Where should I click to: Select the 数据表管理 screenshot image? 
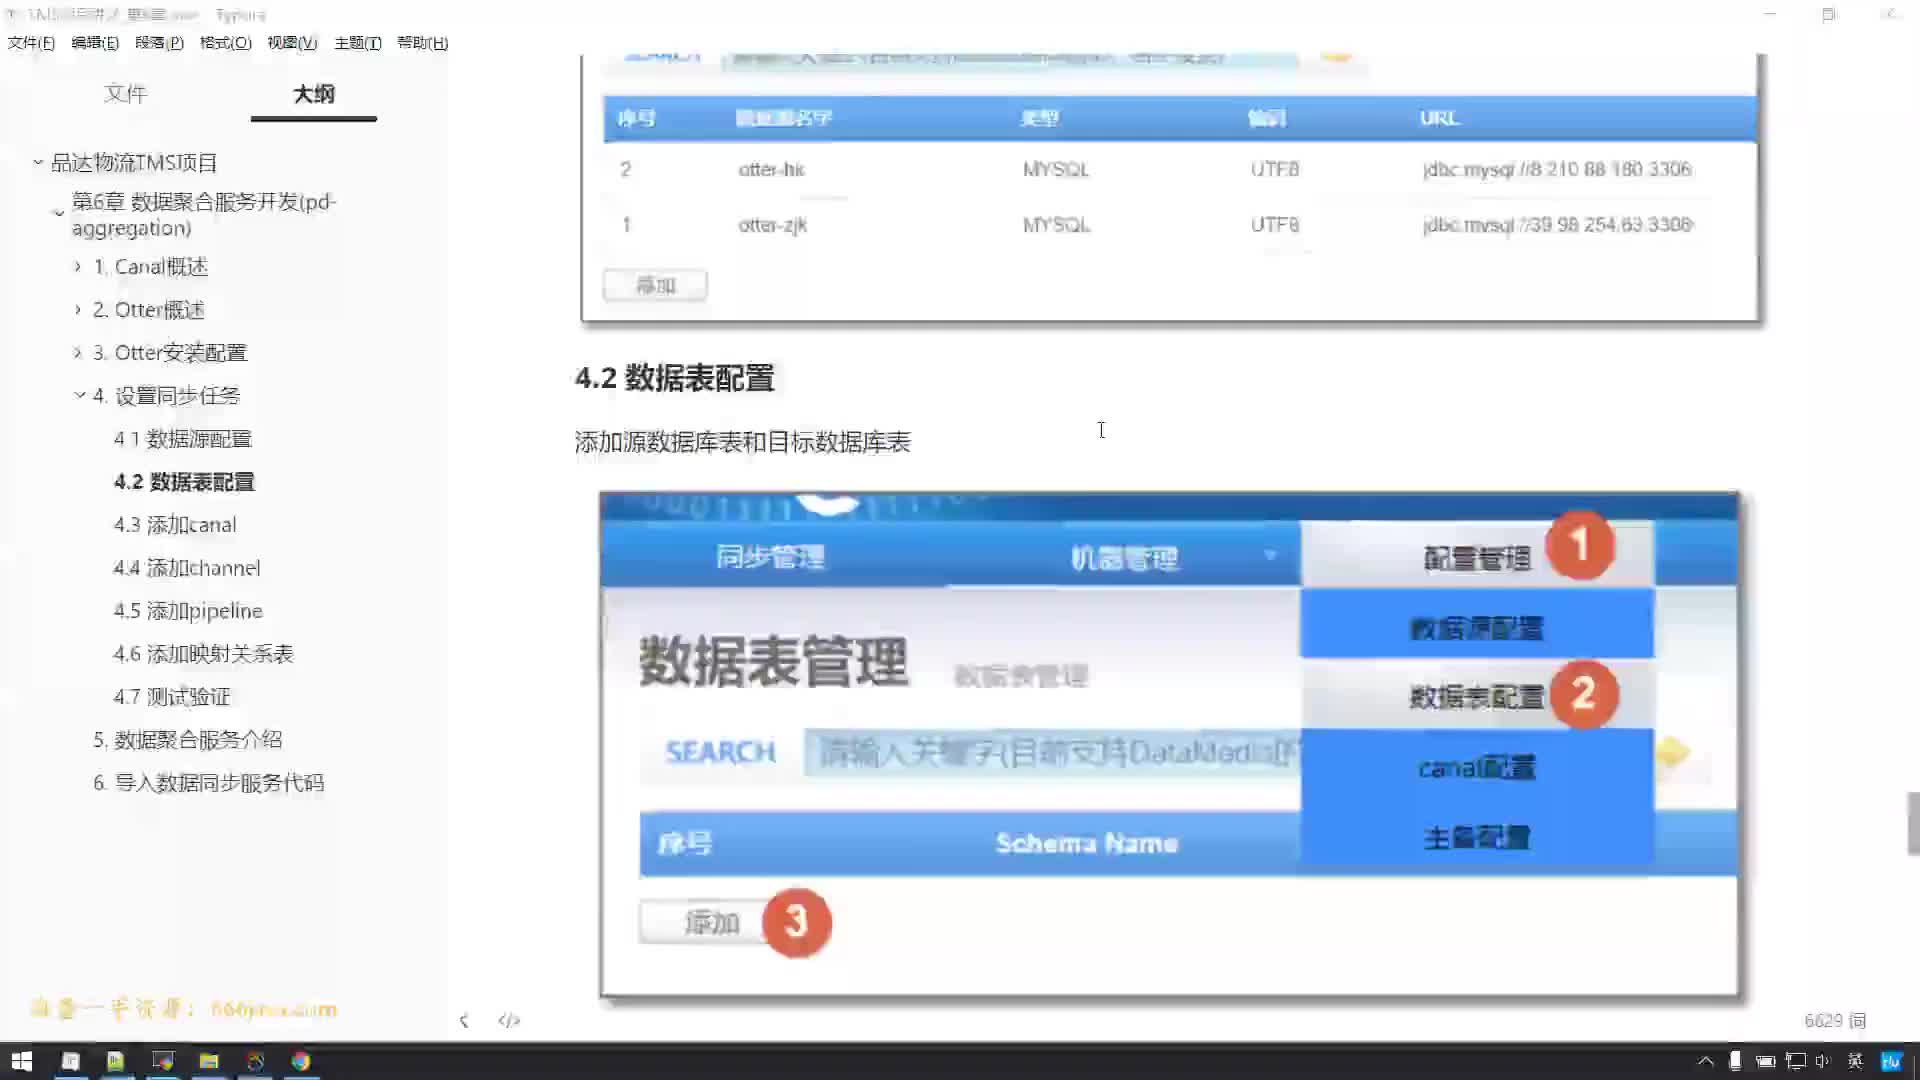[1169, 744]
